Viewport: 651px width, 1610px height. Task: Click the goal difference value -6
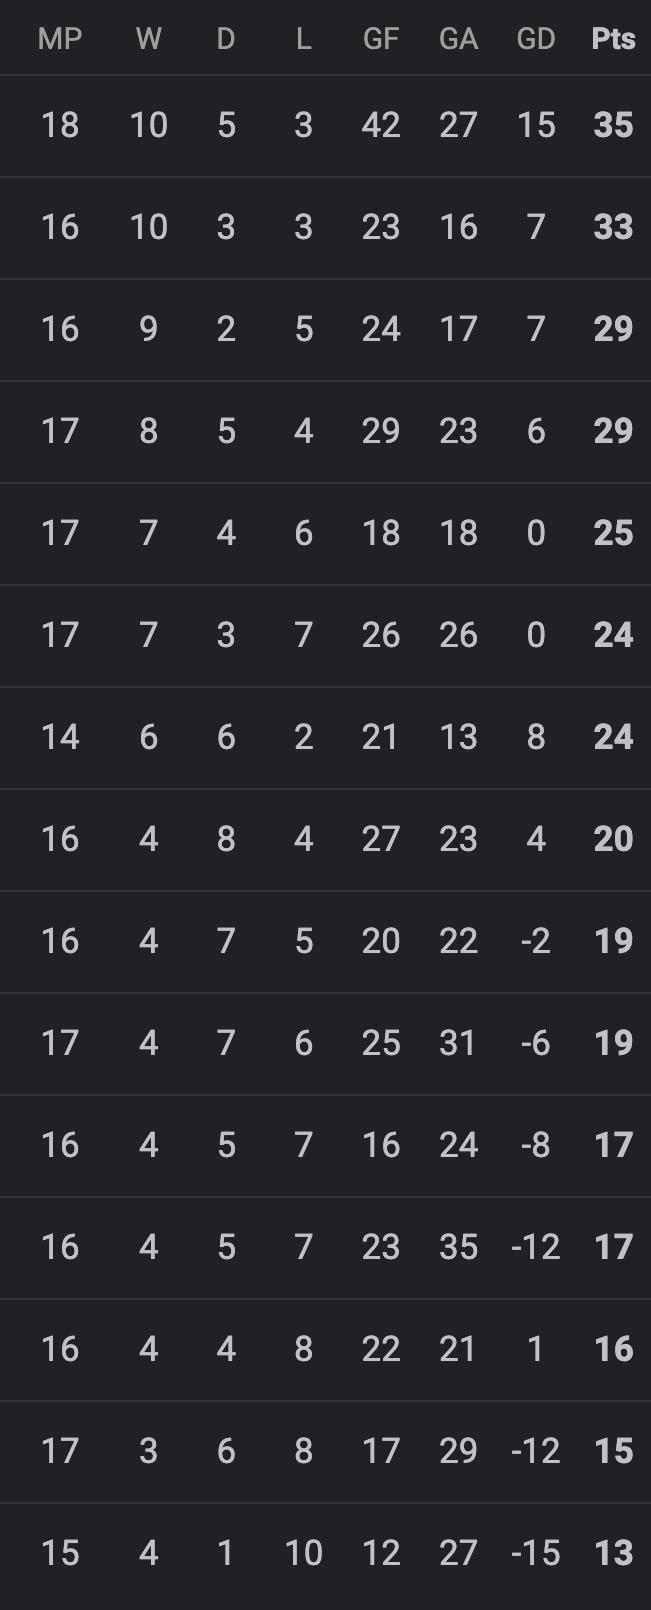click(x=536, y=1043)
